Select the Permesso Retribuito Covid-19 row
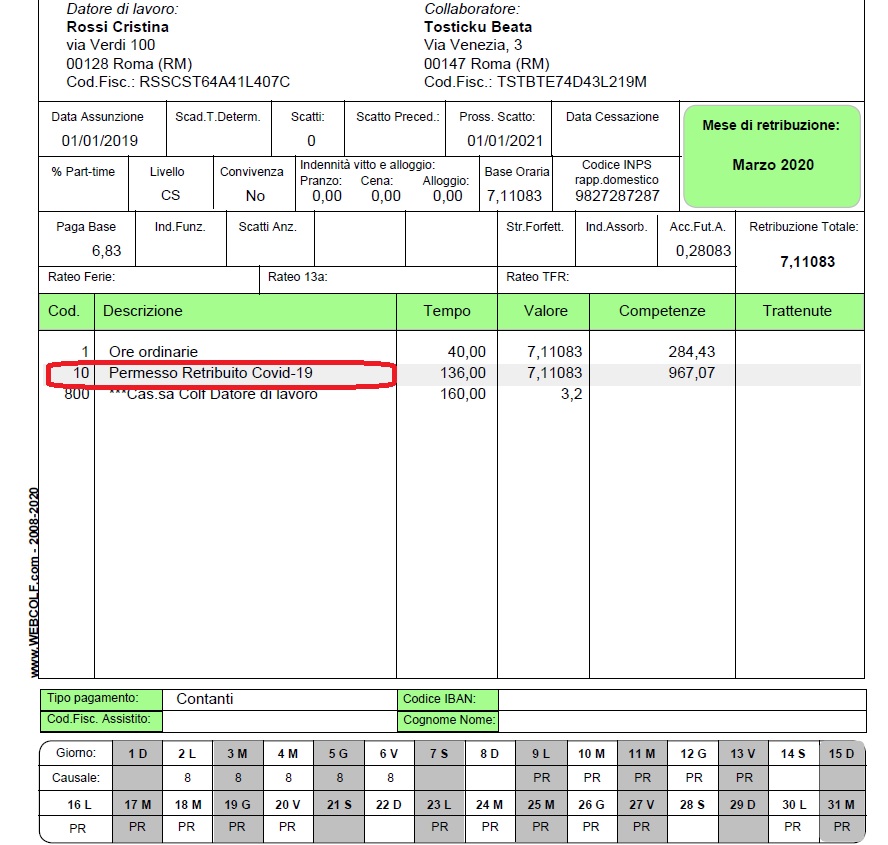888x845 pixels. (x=210, y=373)
